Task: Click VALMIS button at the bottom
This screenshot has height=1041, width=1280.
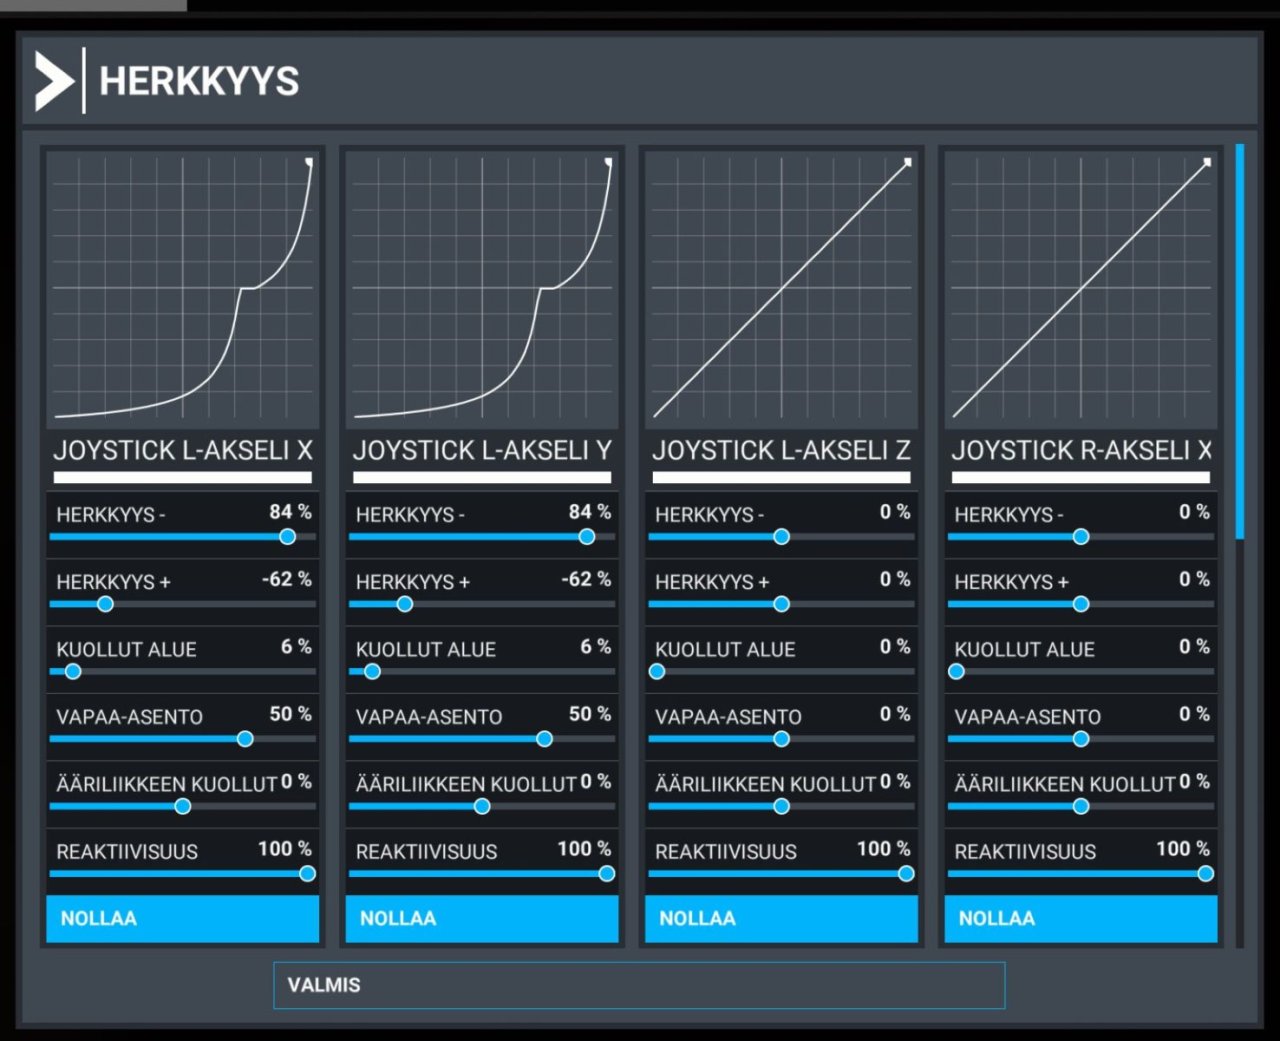Action: point(639,985)
